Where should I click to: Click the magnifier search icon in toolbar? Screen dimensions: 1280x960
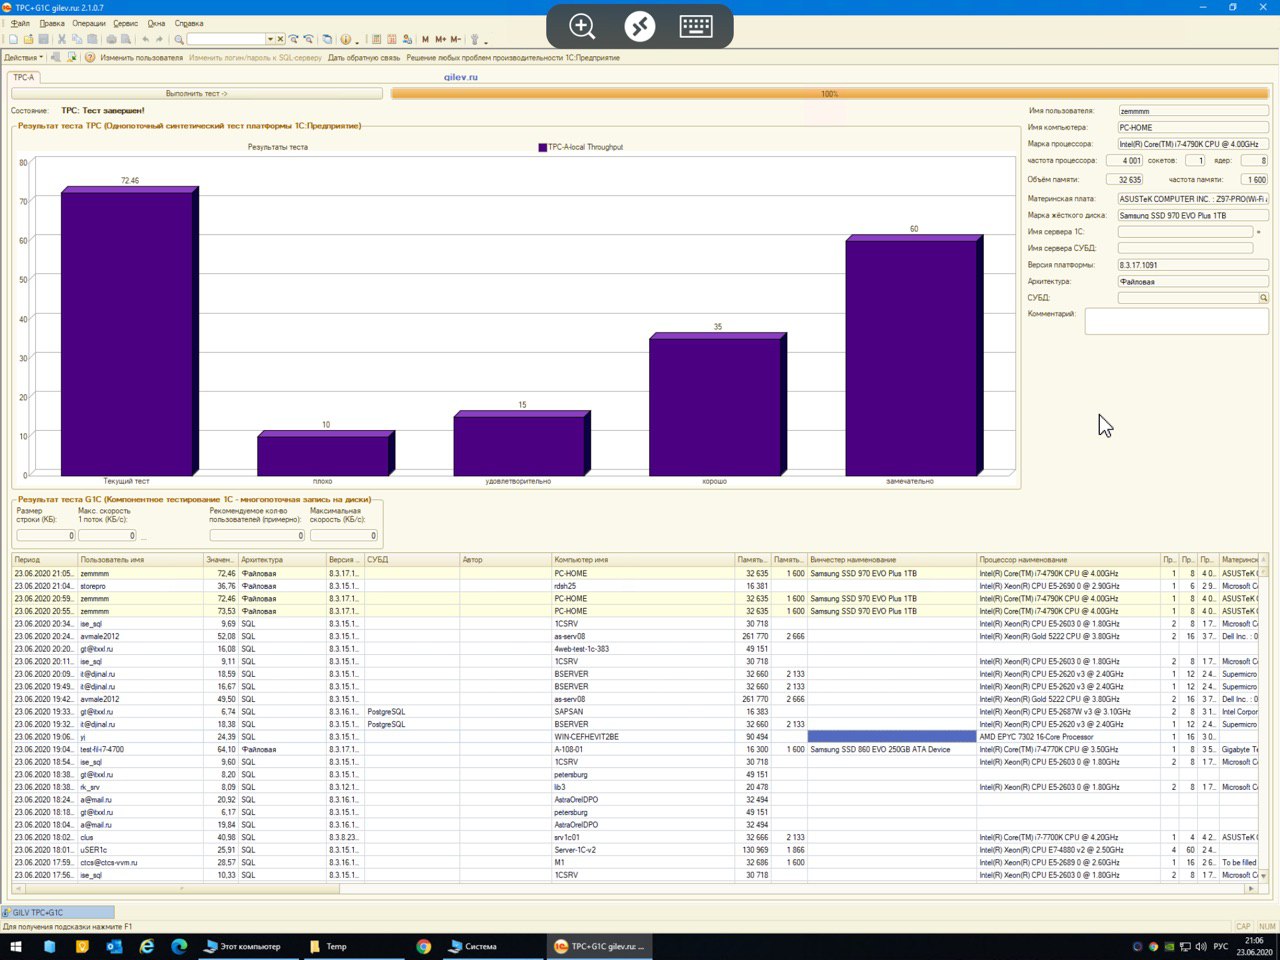(179, 39)
